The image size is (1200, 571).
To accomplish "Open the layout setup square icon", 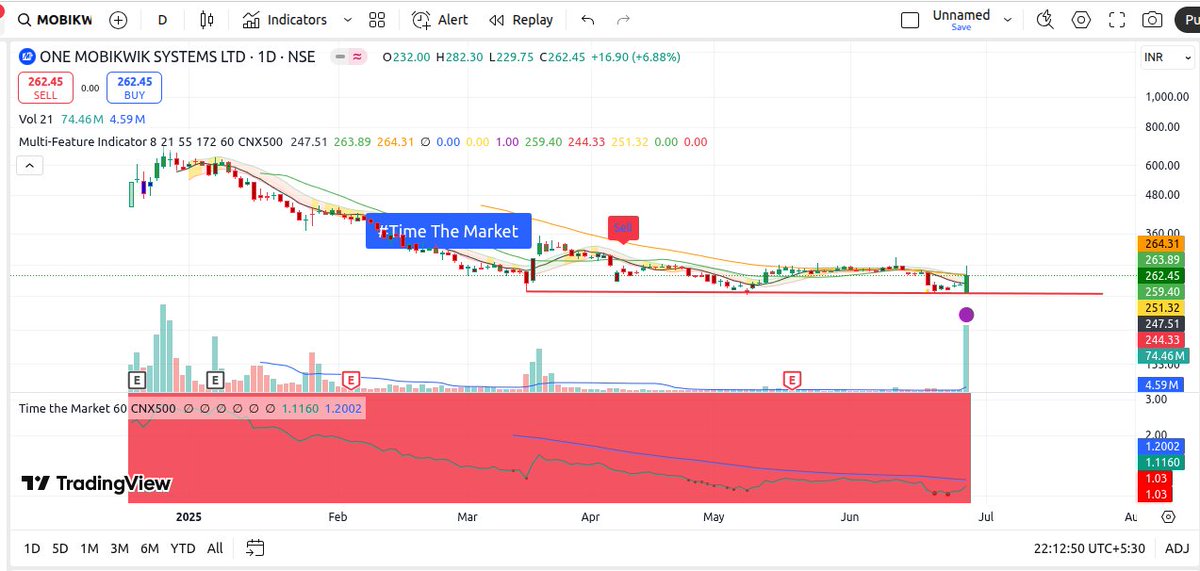I will pyautogui.click(x=909, y=20).
